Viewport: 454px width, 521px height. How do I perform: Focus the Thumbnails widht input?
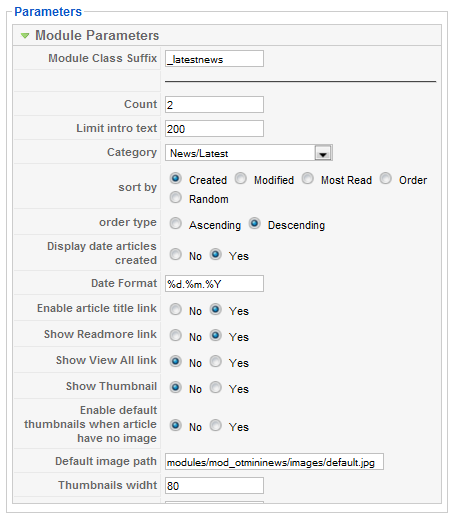[214, 486]
